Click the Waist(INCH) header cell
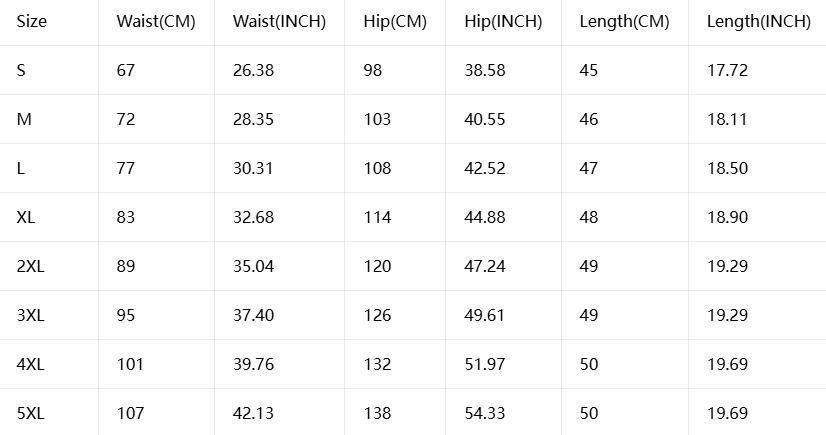Image resolution: width=826 pixels, height=435 pixels. (x=279, y=22)
